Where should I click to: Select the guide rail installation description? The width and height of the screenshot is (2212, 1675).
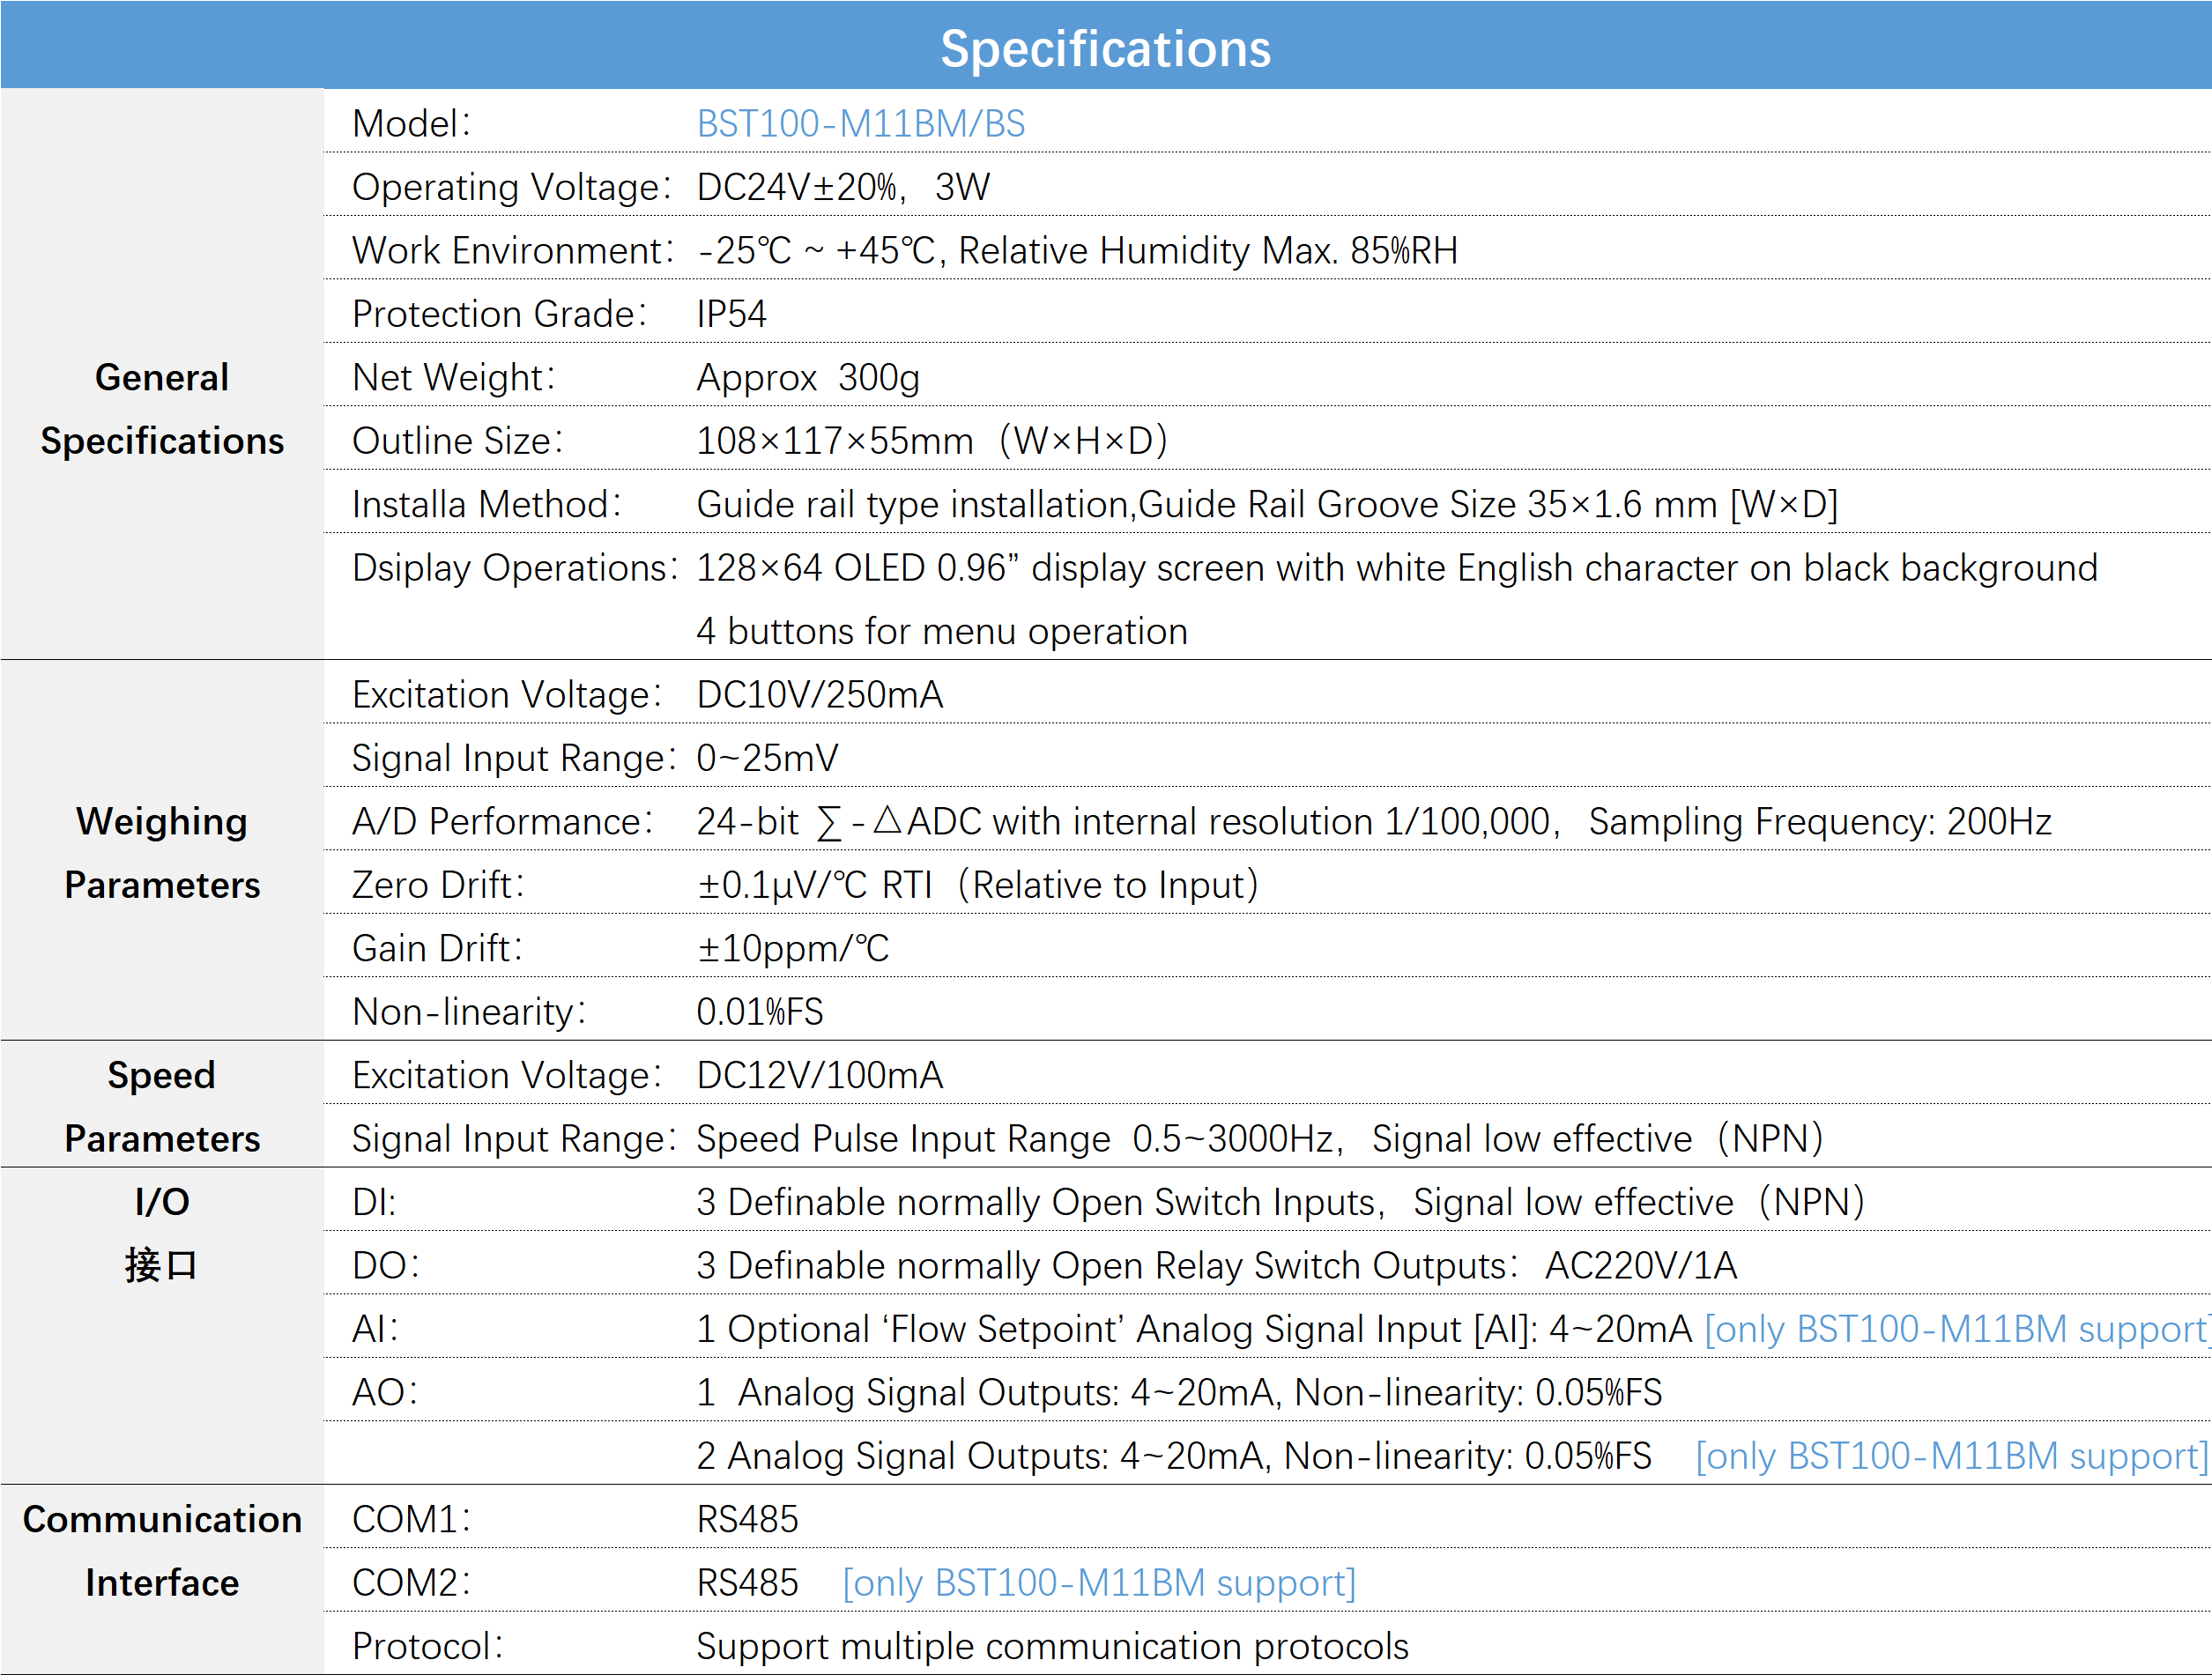[1267, 504]
